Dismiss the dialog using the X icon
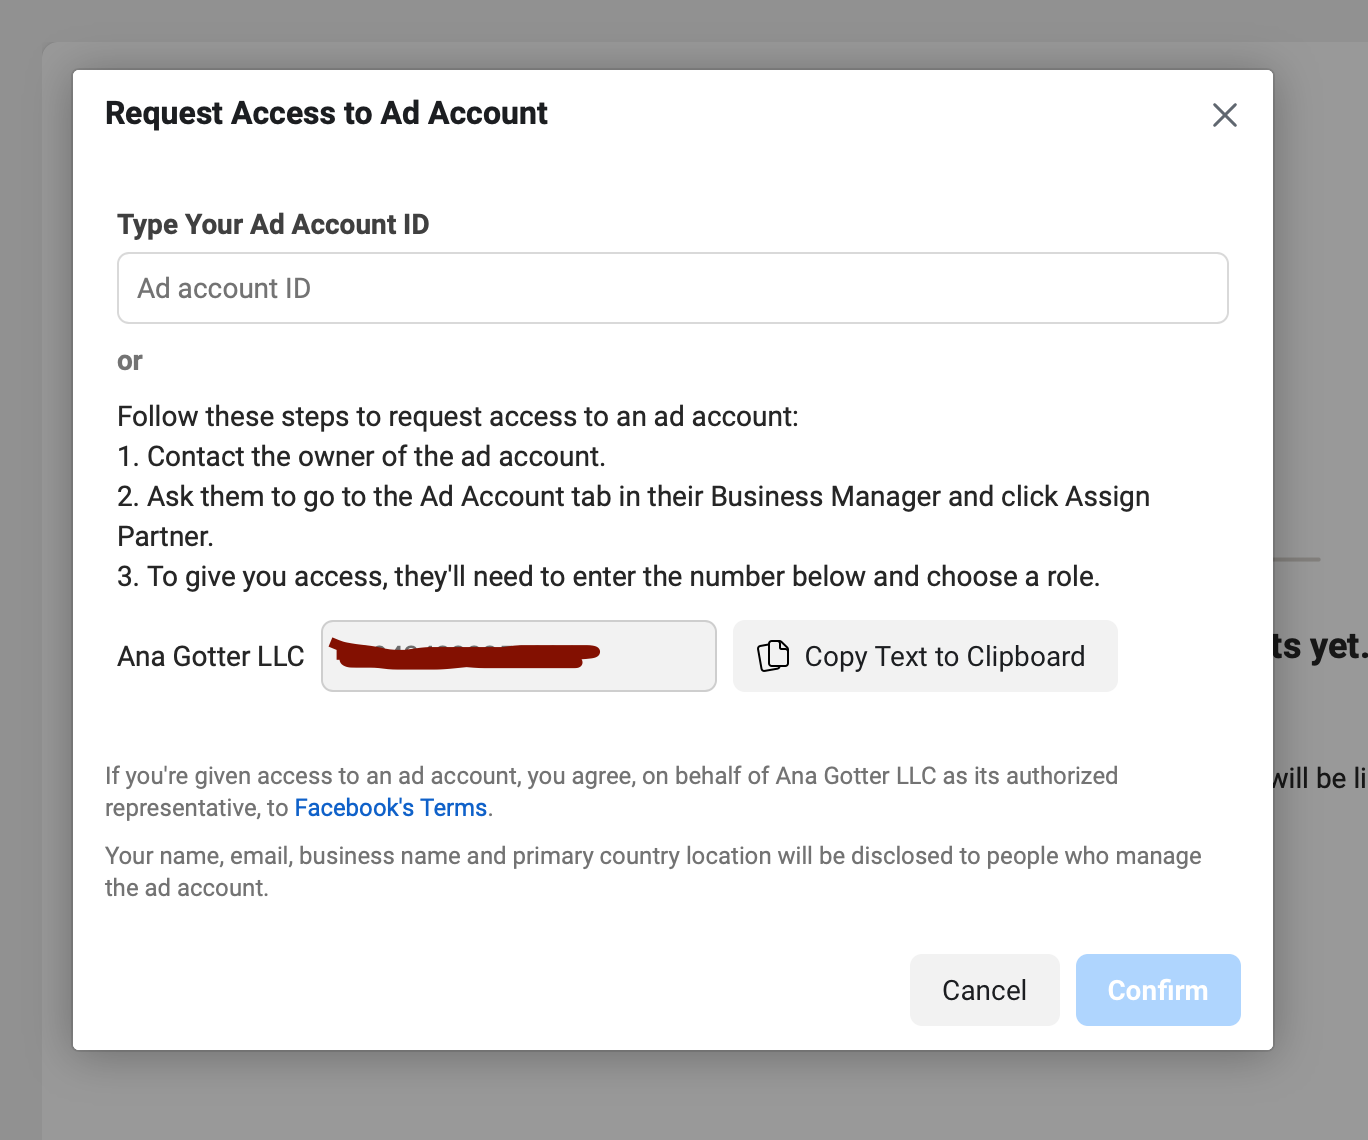This screenshot has width=1368, height=1140. tap(1224, 115)
